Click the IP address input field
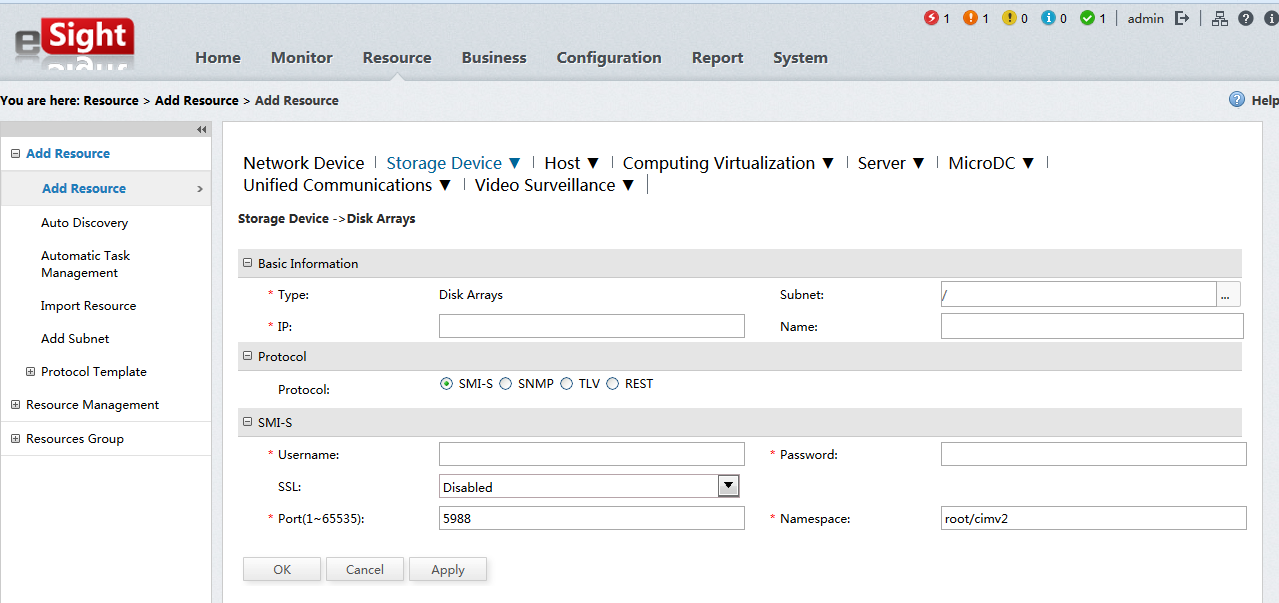 591,326
